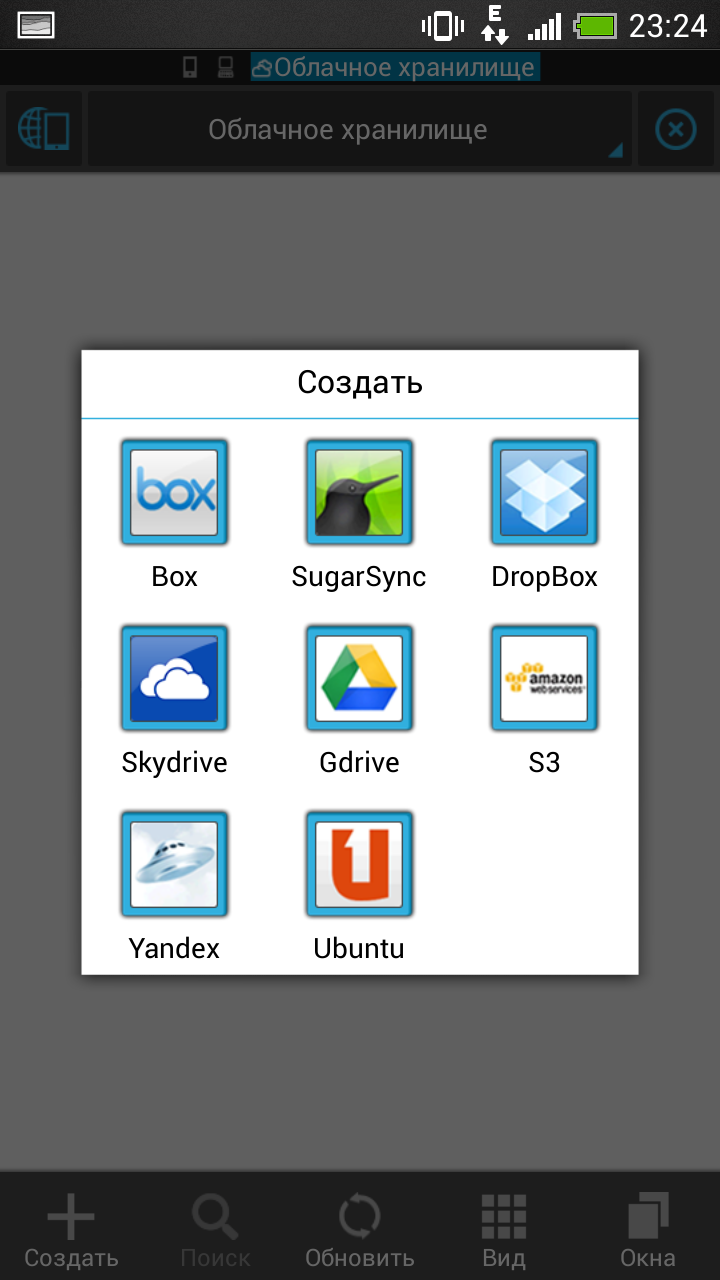Switch to the computer network tab icon

pos(226,68)
